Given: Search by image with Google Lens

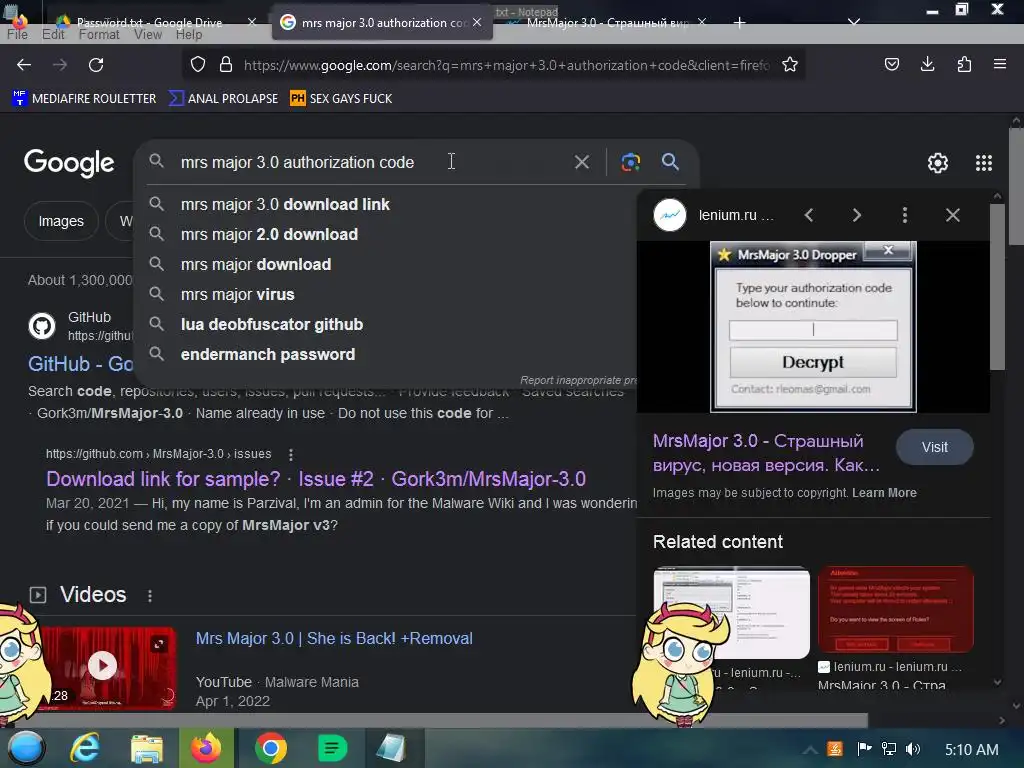Looking at the screenshot, I should coord(630,162).
